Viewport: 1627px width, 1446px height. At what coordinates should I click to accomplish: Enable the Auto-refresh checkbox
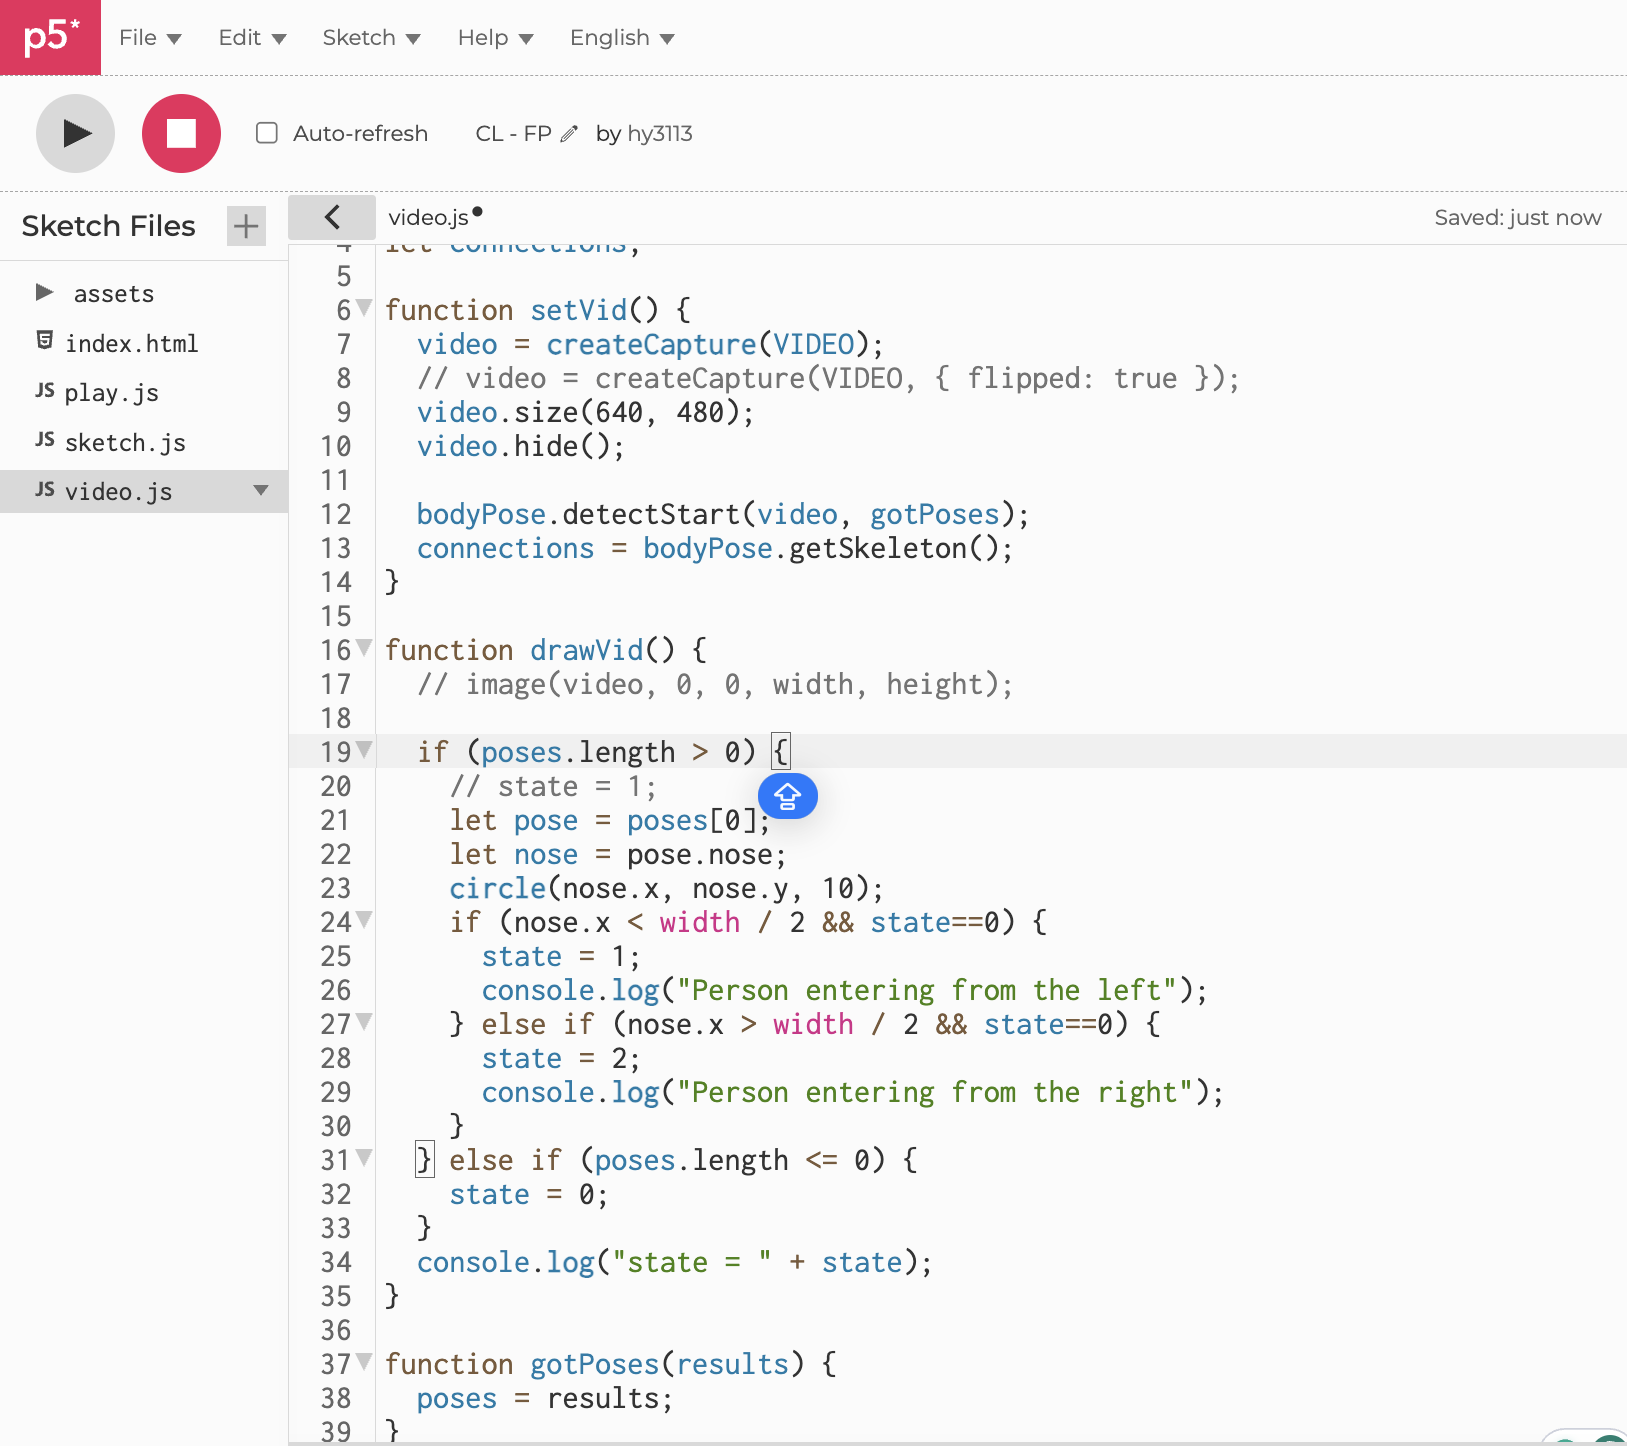point(266,133)
